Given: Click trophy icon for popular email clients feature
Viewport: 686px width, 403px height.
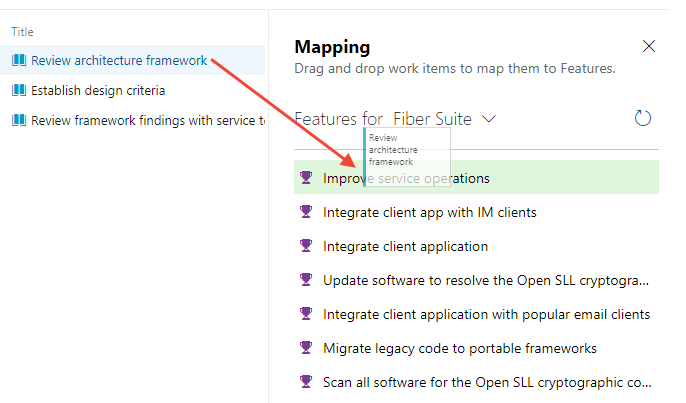Looking at the screenshot, I should [306, 314].
